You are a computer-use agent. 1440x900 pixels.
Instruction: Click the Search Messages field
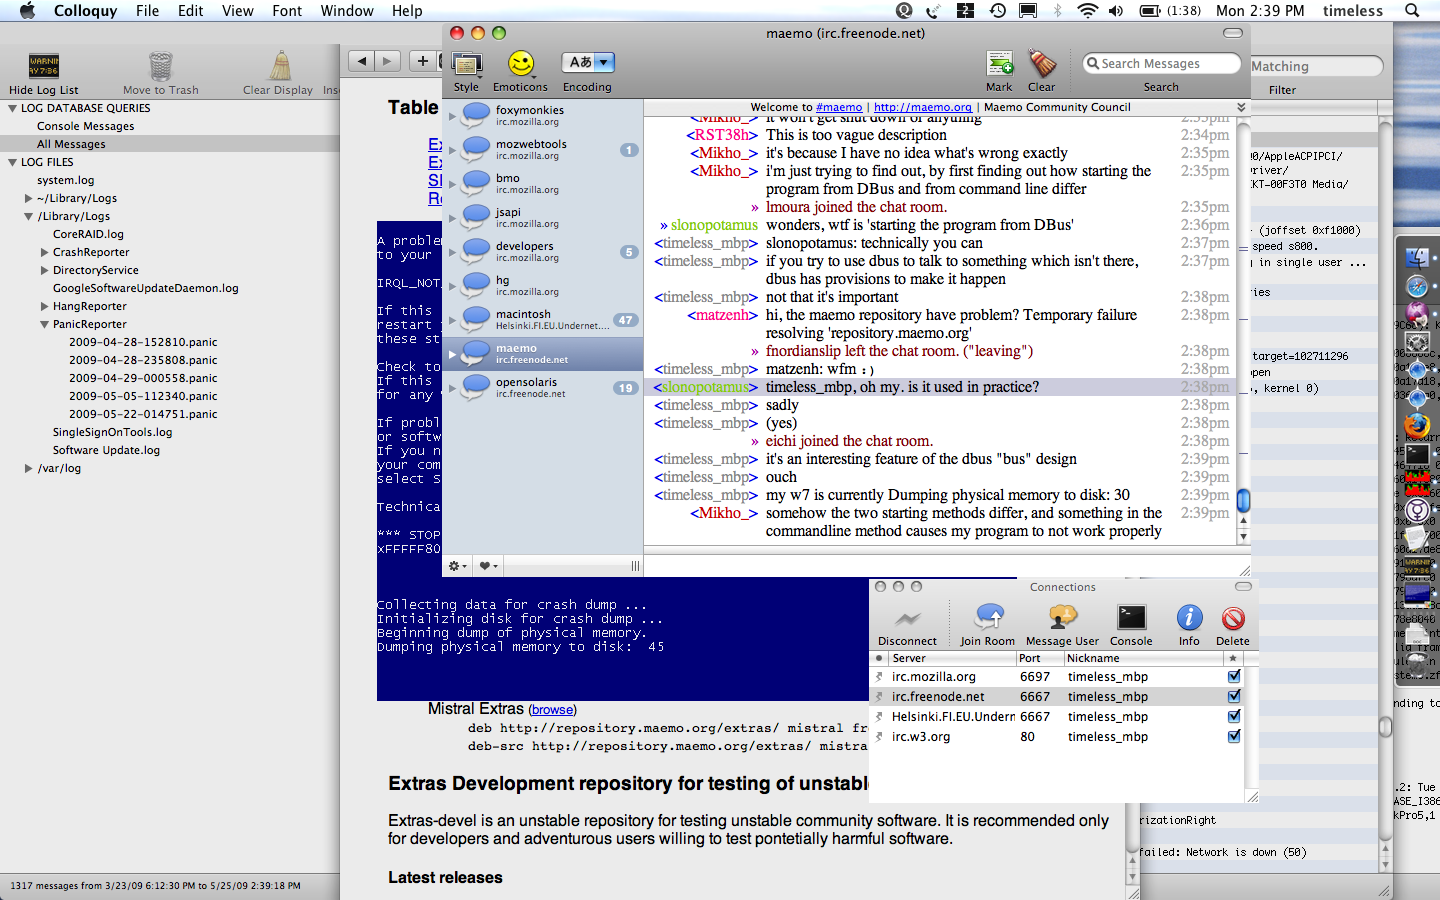coord(1161,63)
